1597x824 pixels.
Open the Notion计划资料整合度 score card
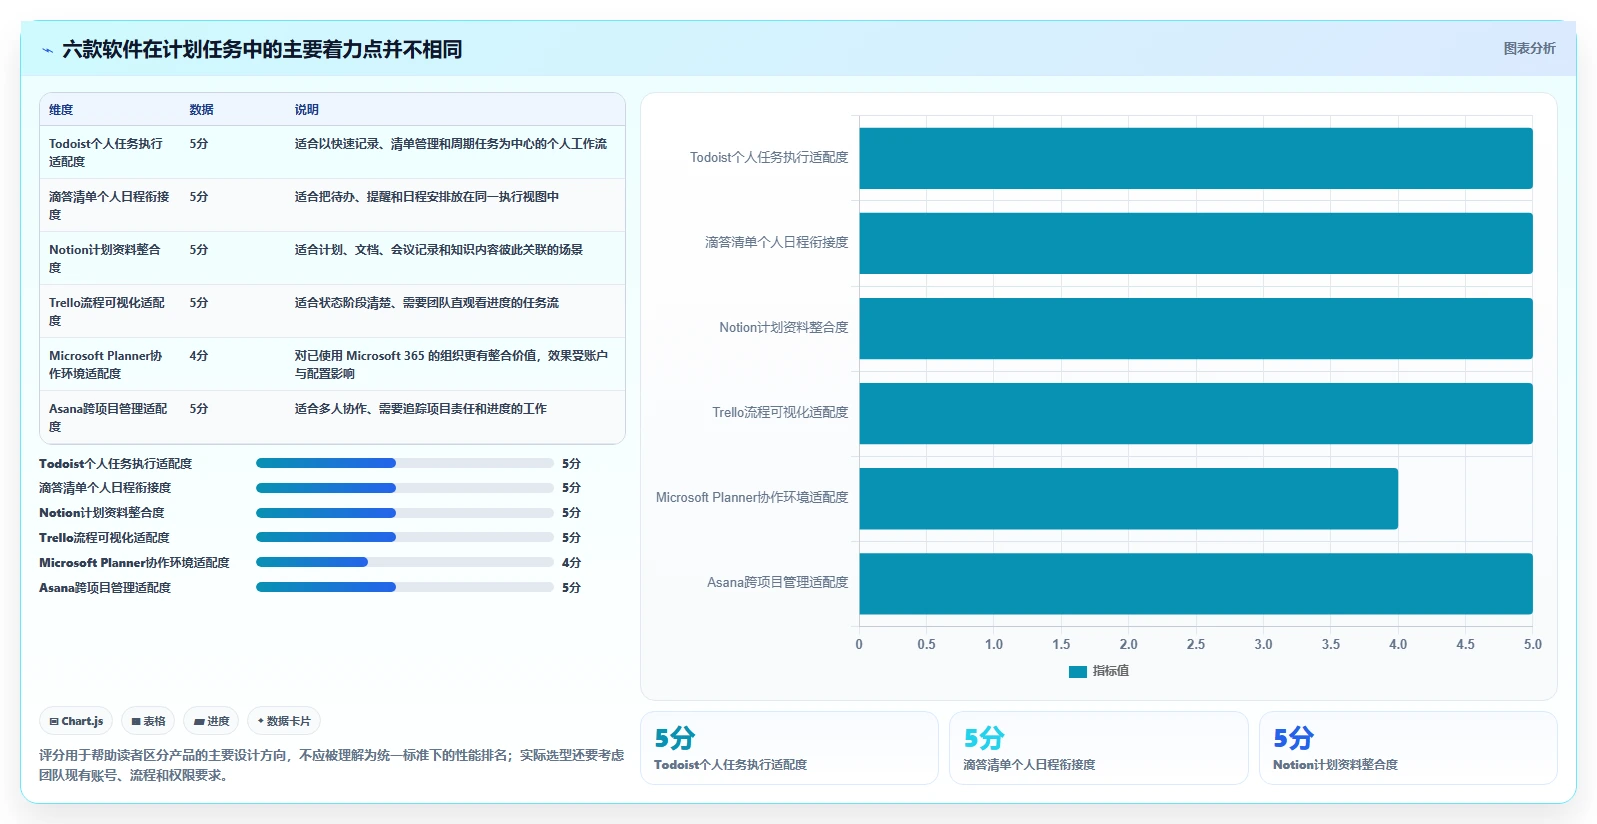[1408, 748]
